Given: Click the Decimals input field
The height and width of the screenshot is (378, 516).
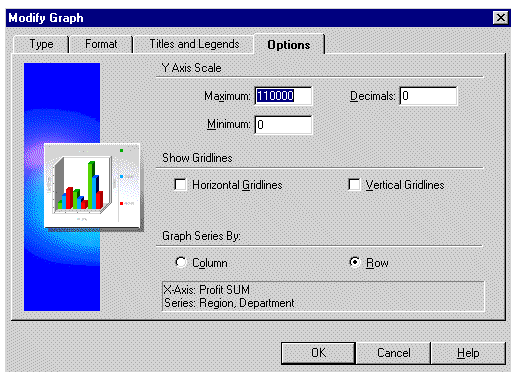Looking at the screenshot, I should [429, 96].
